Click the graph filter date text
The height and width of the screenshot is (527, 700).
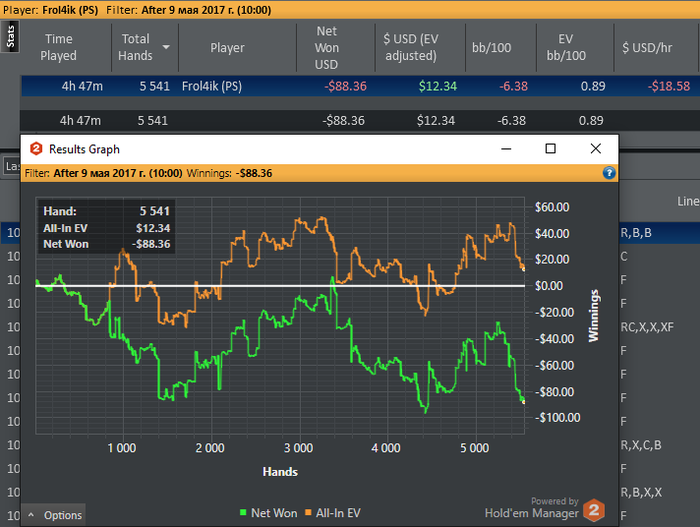pos(118,173)
